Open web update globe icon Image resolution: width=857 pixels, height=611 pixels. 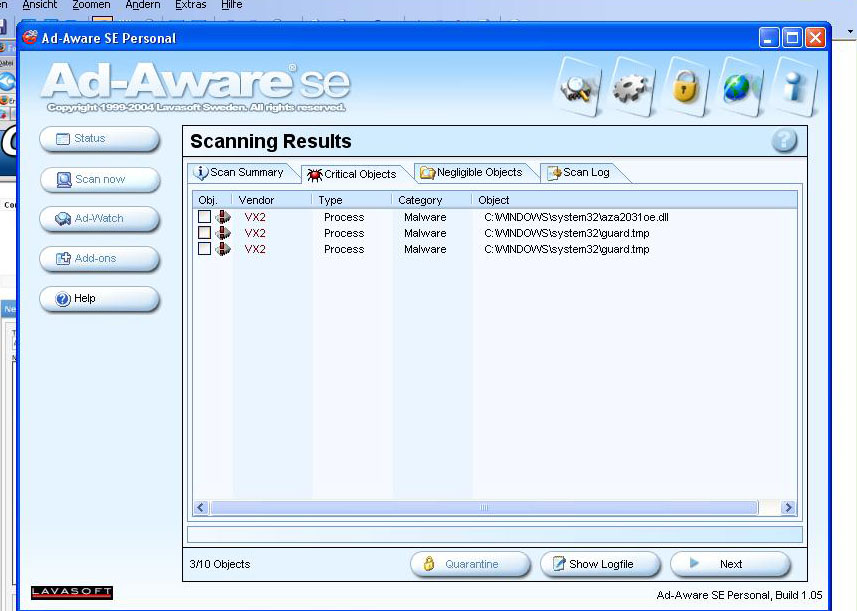tap(739, 87)
